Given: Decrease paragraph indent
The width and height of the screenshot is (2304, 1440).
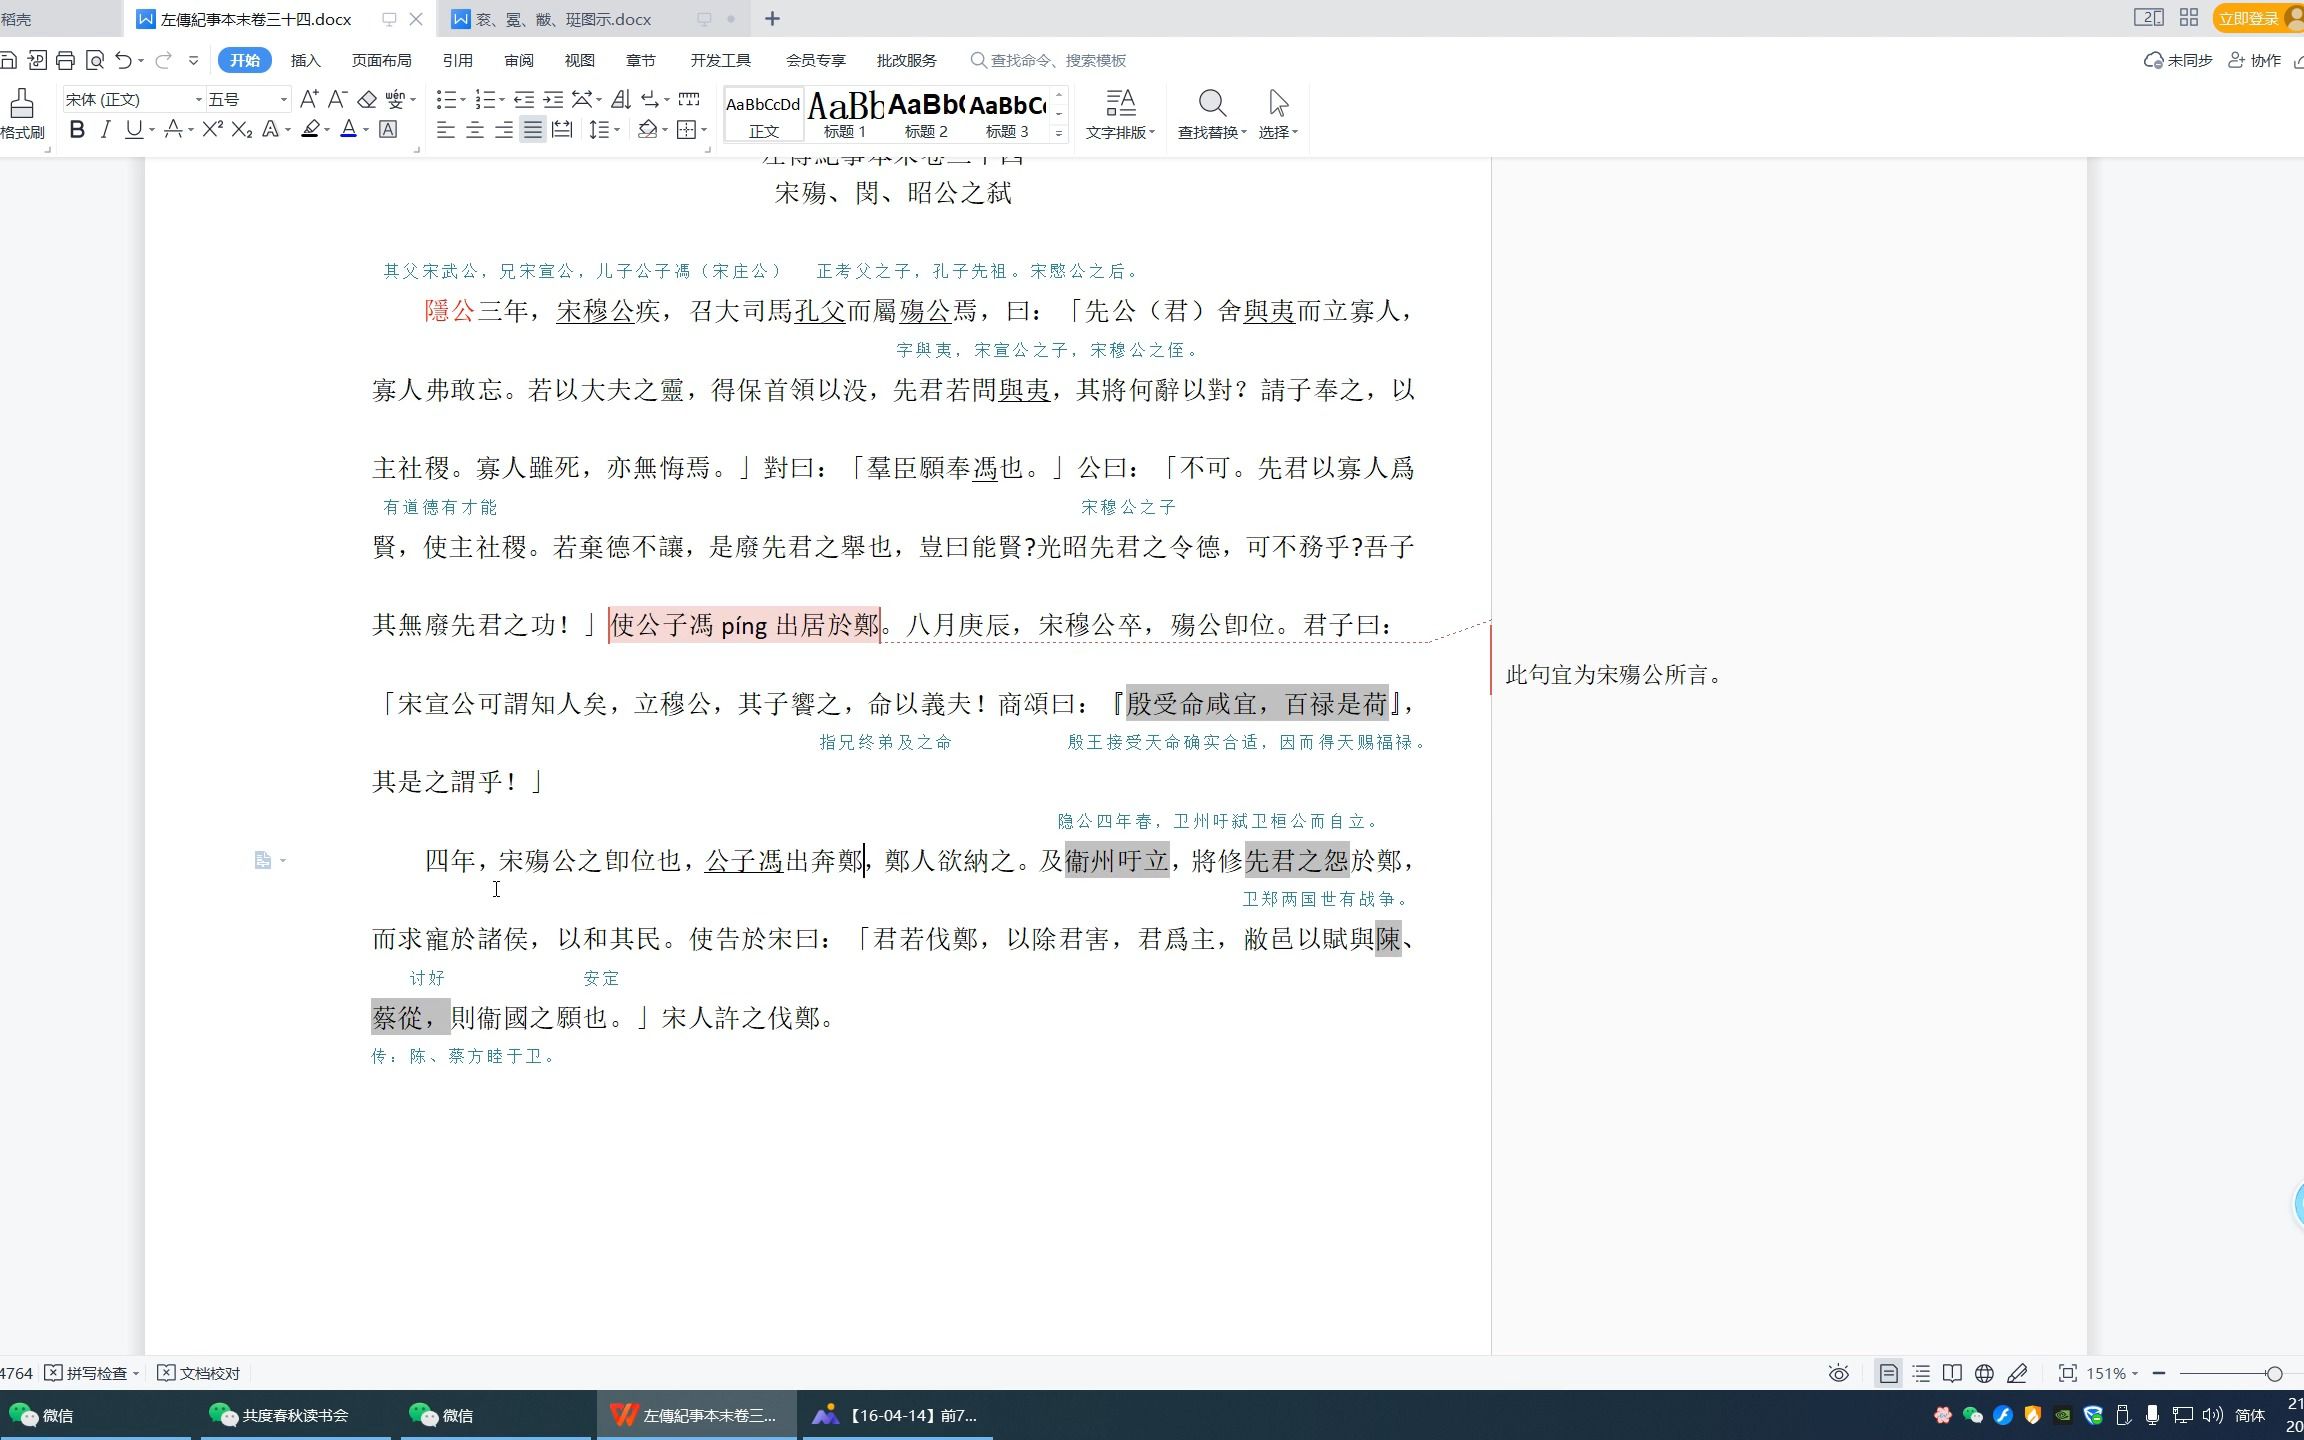Looking at the screenshot, I should (523, 99).
